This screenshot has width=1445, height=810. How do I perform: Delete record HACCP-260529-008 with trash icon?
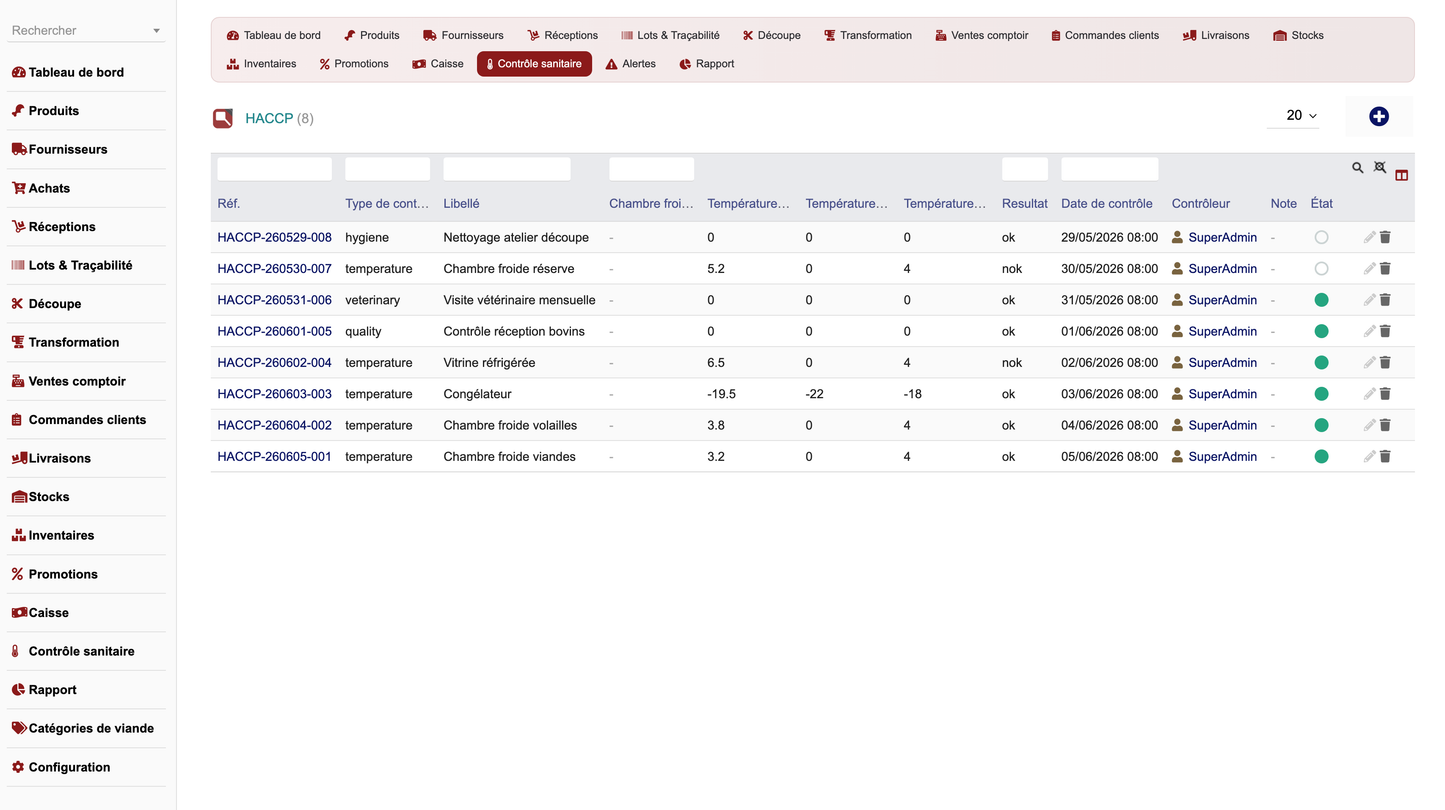click(x=1385, y=238)
